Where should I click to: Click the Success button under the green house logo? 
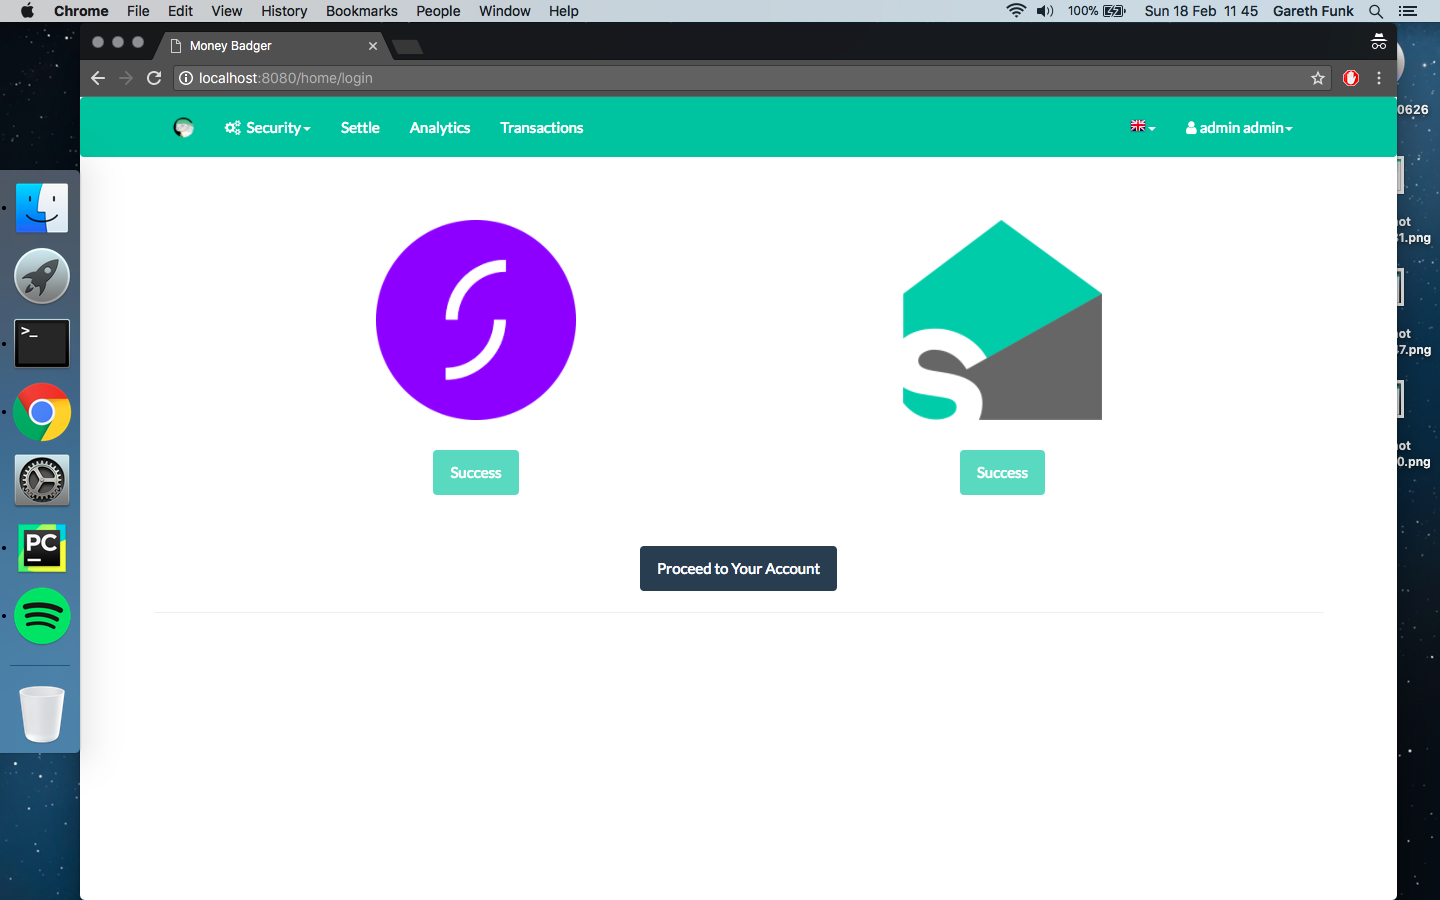(1002, 472)
